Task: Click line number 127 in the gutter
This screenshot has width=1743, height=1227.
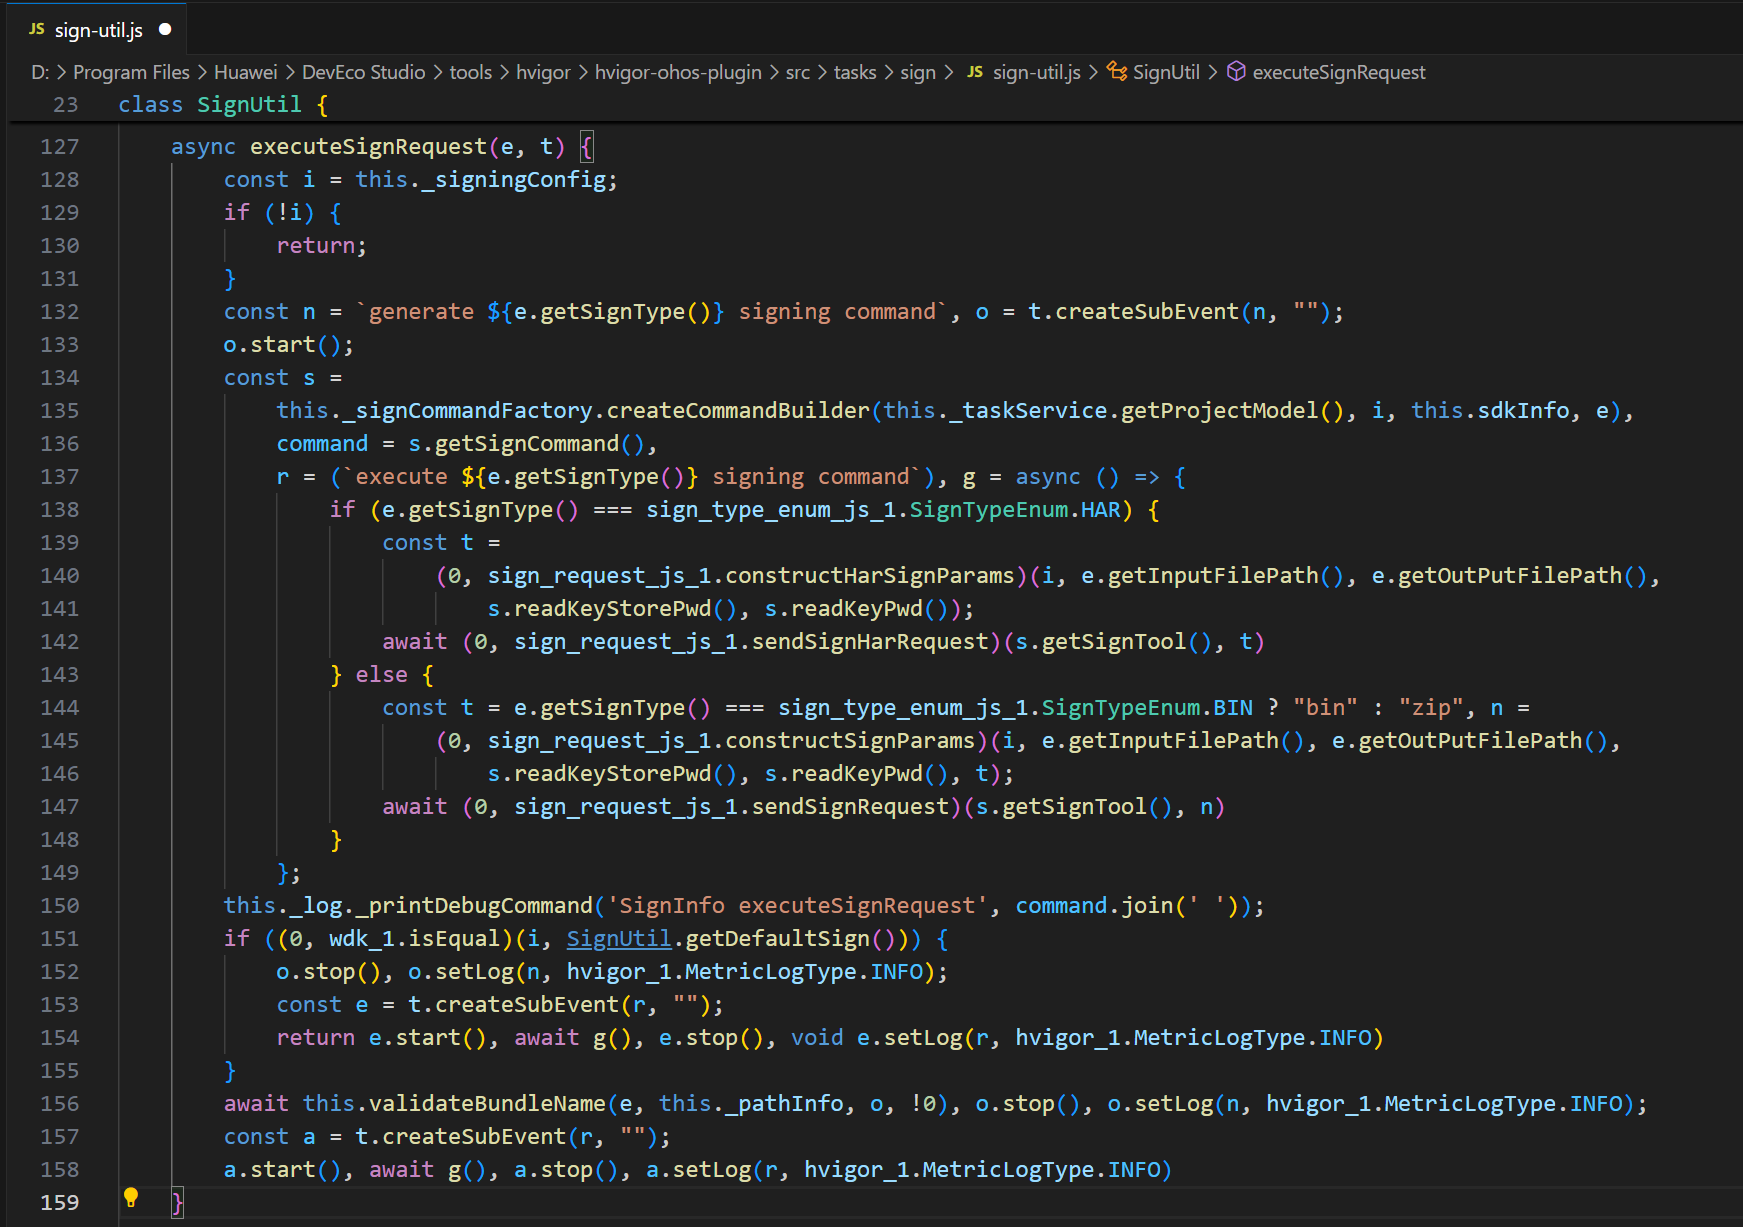Action: click(x=60, y=146)
